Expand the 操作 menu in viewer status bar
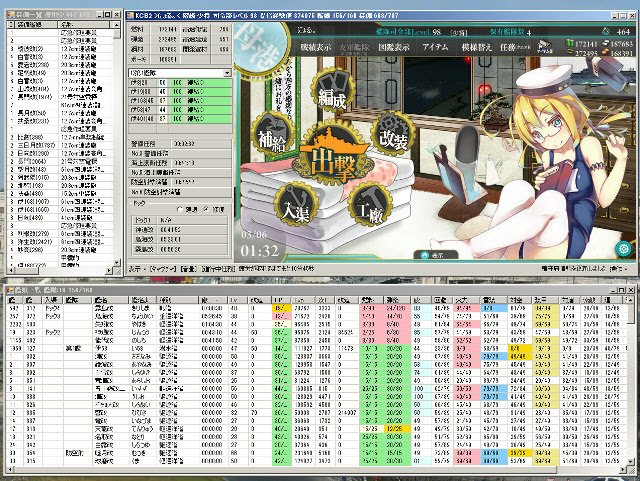Screen dimensions: 640x481 (x=616, y=268)
